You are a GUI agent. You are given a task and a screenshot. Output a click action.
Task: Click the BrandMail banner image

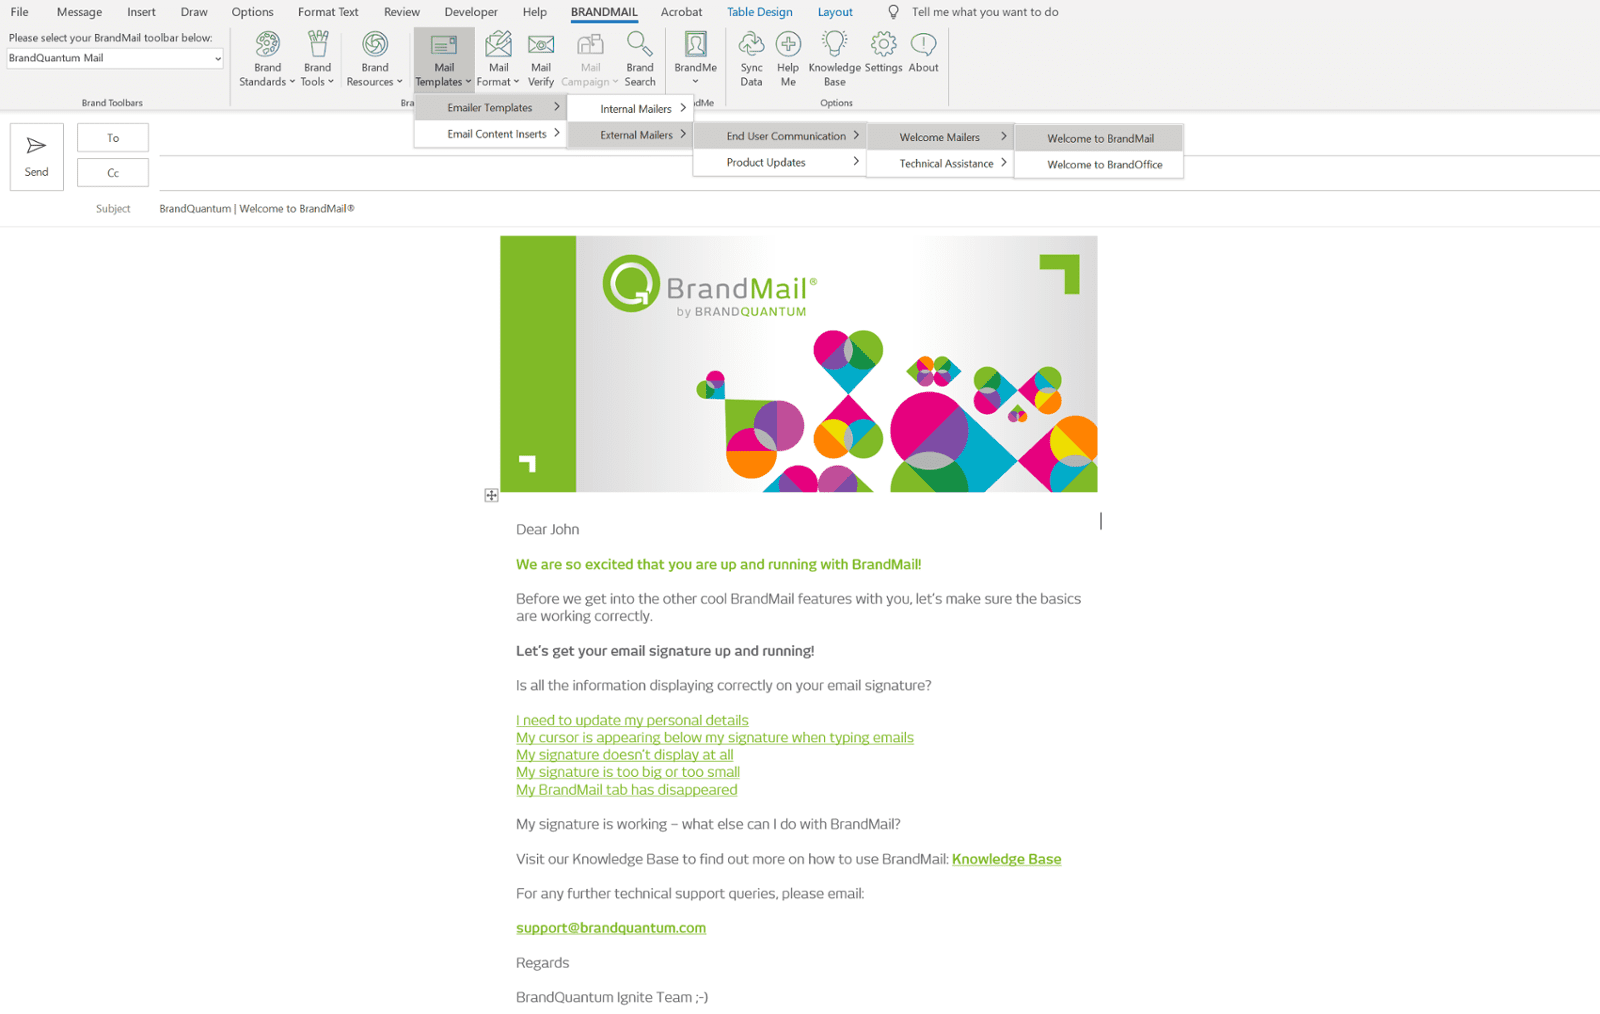[x=799, y=364]
